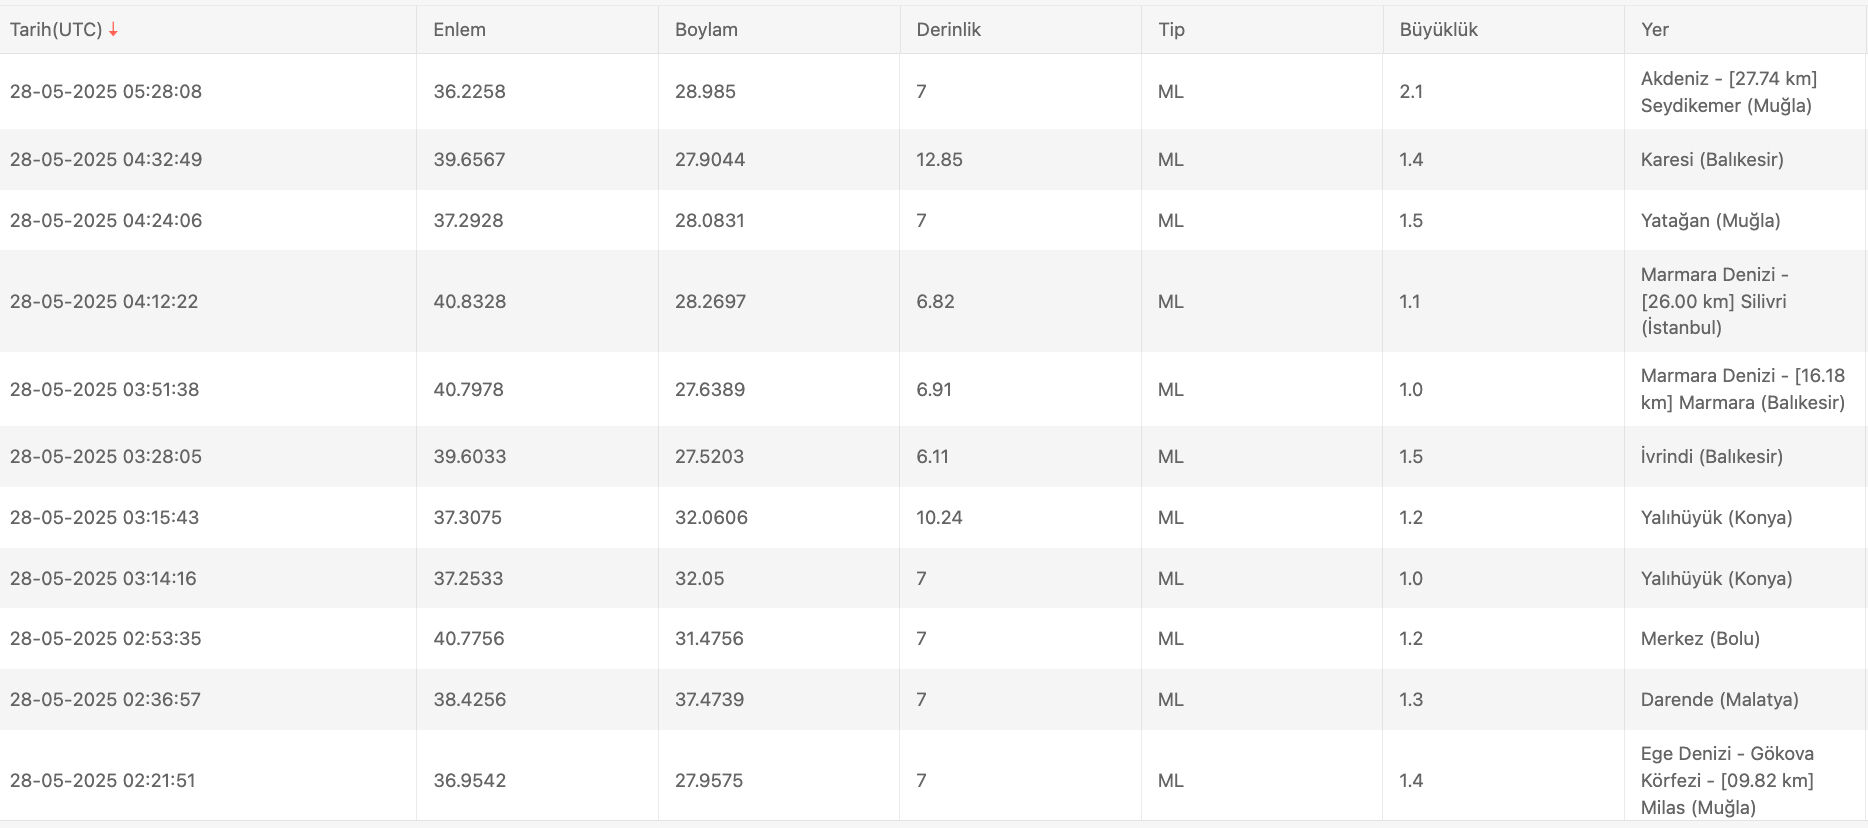Click the Silivri (İstanbul) location cell

1714,301
